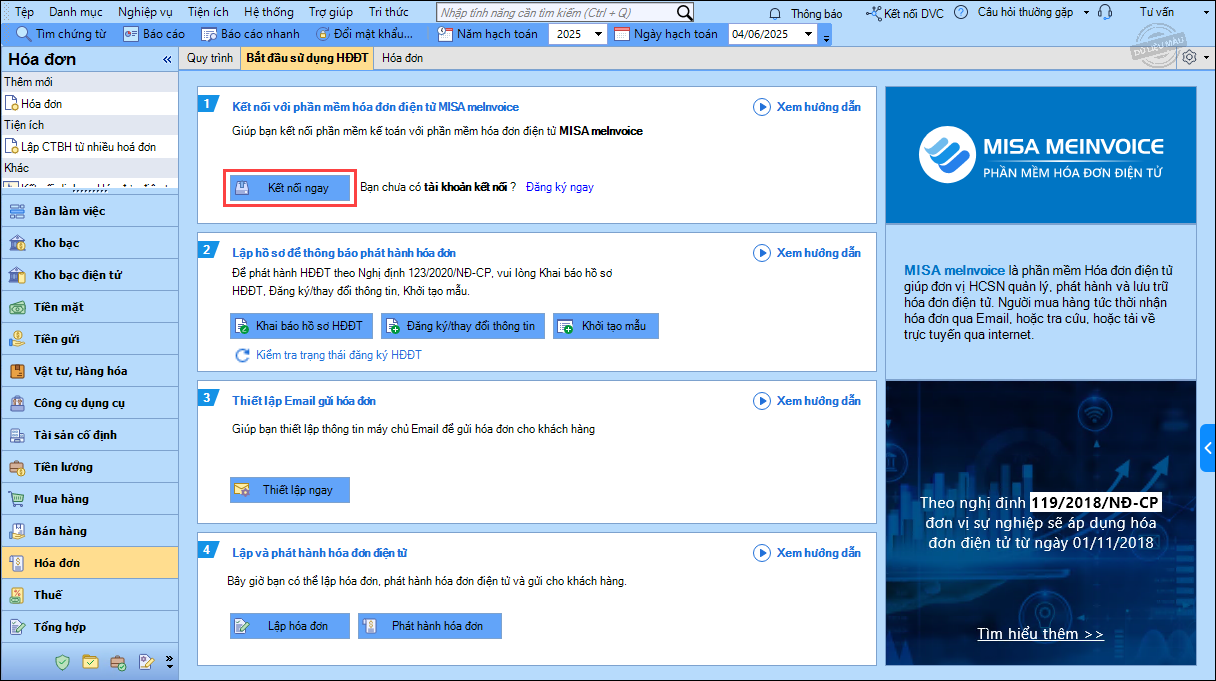Switch to the Hóa đơn tab

pyautogui.click(x=402, y=58)
